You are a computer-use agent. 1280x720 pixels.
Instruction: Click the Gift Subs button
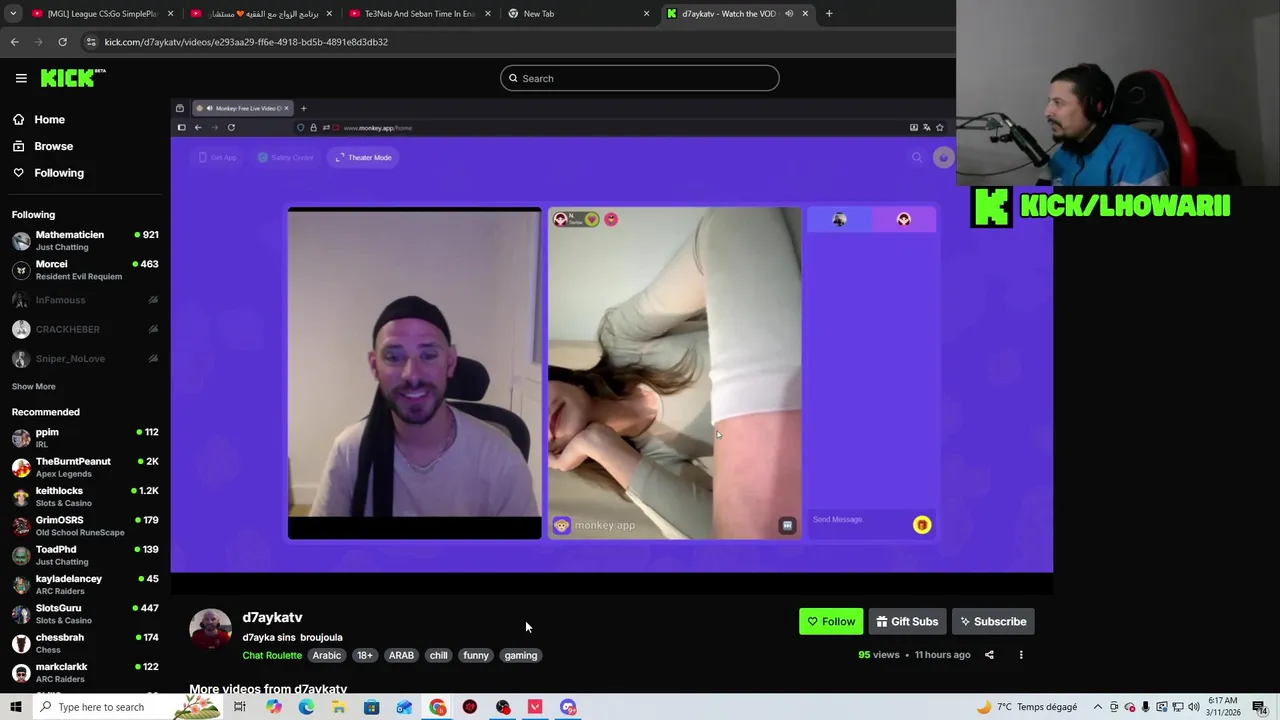click(x=907, y=622)
